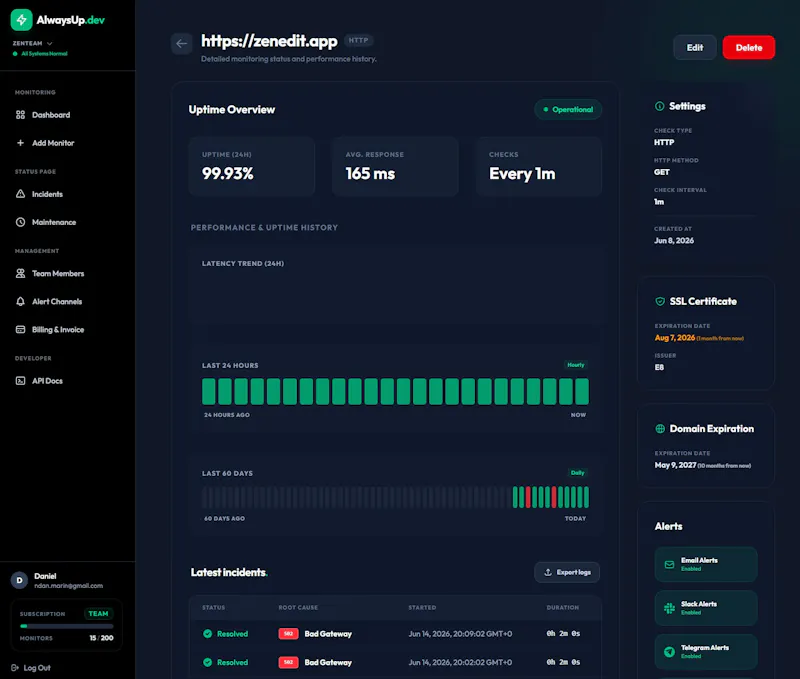Viewport: 800px width, 679px height.
Task: Click the Telegram Alerts card
Action: (706, 651)
